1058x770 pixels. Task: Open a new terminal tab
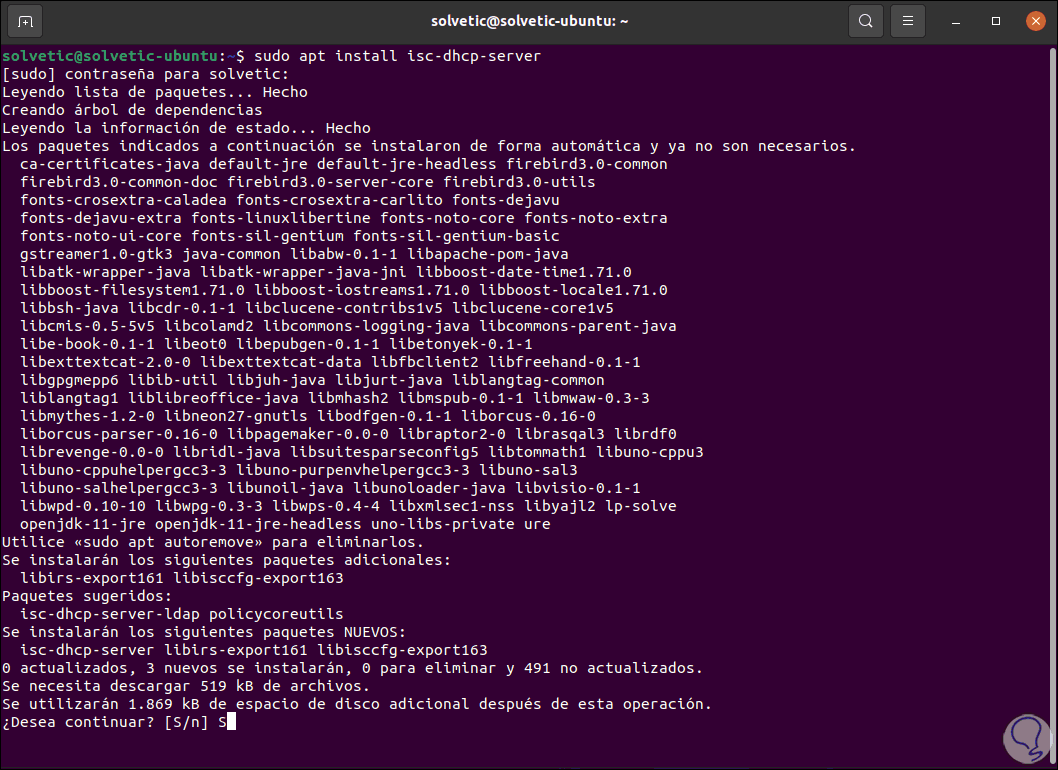25,22
